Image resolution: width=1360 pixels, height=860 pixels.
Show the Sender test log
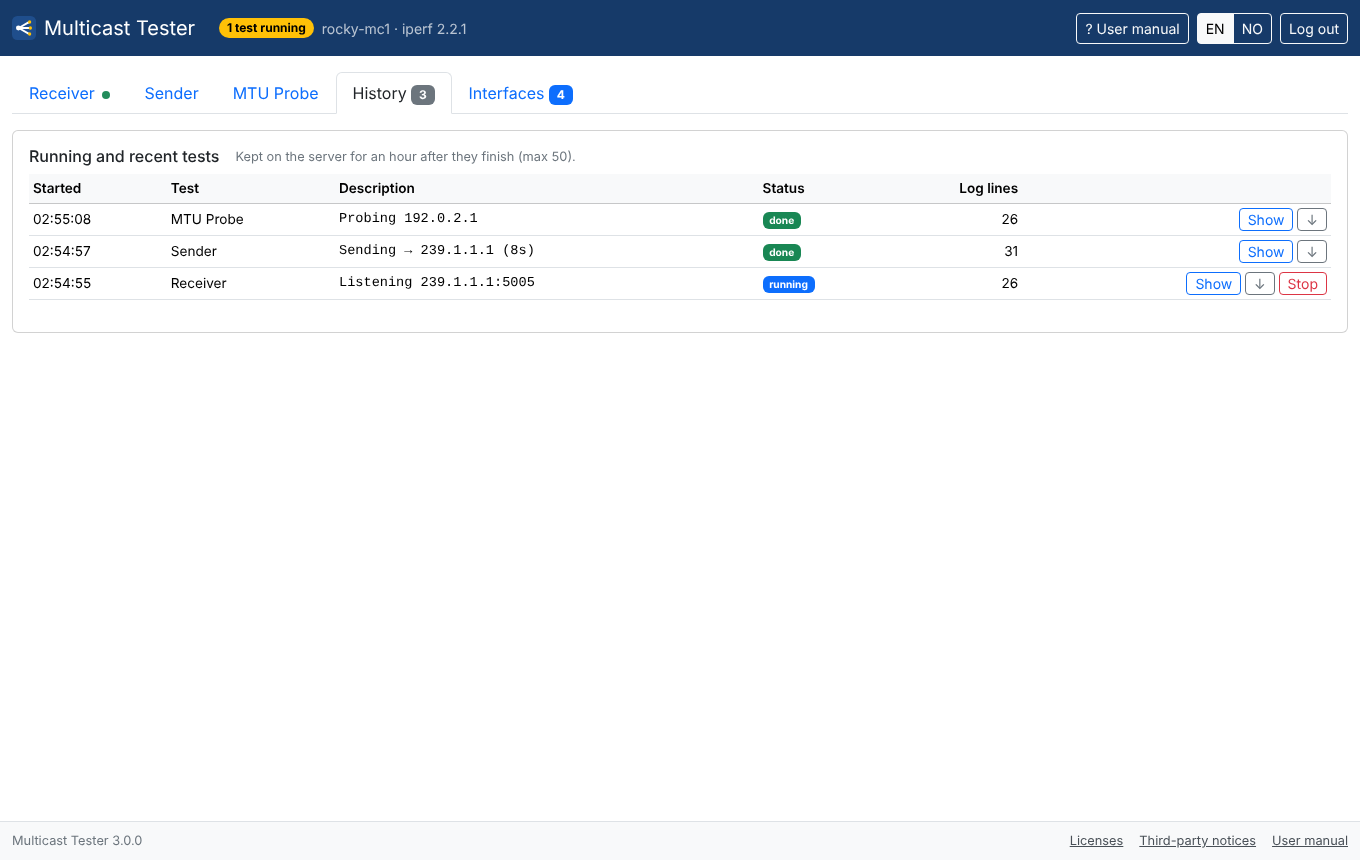(x=1266, y=252)
